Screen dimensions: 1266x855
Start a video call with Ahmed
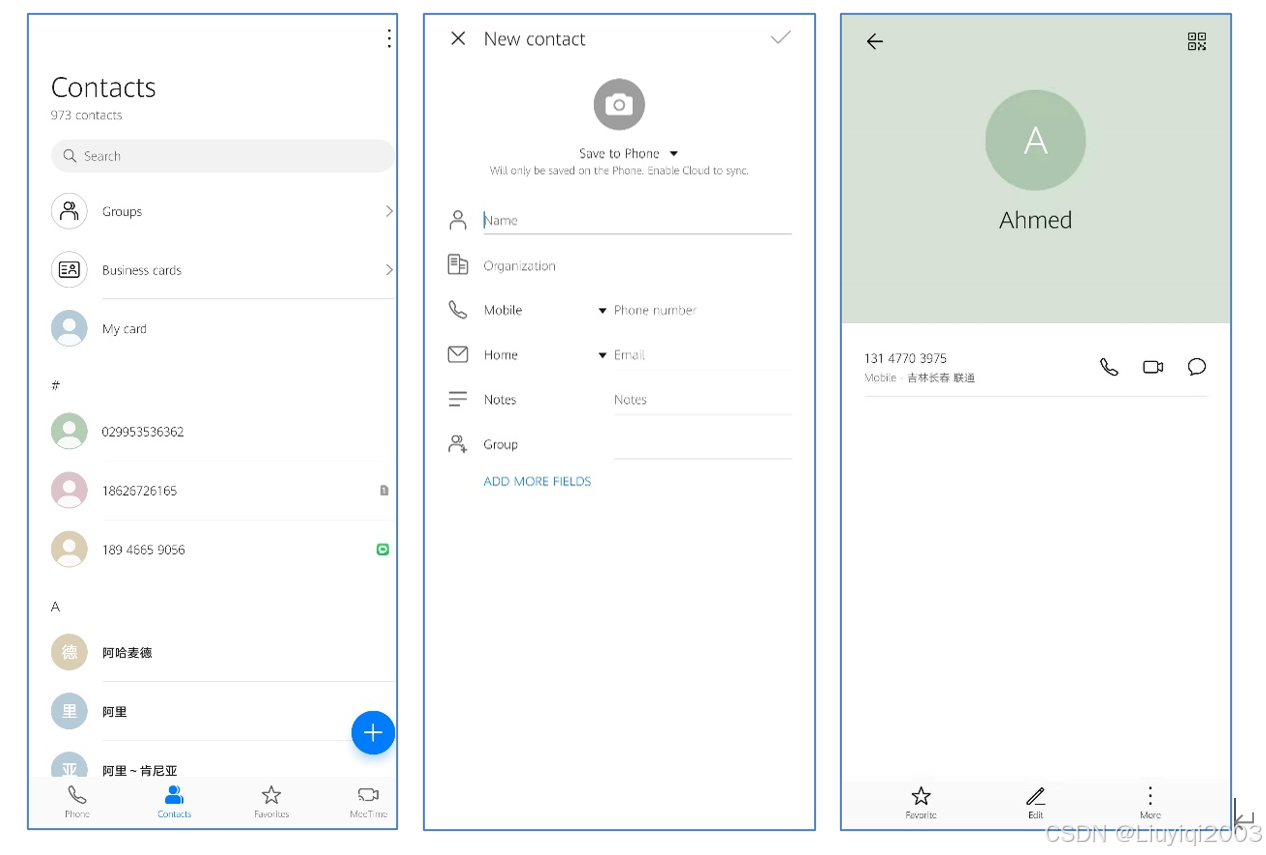click(x=1153, y=367)
